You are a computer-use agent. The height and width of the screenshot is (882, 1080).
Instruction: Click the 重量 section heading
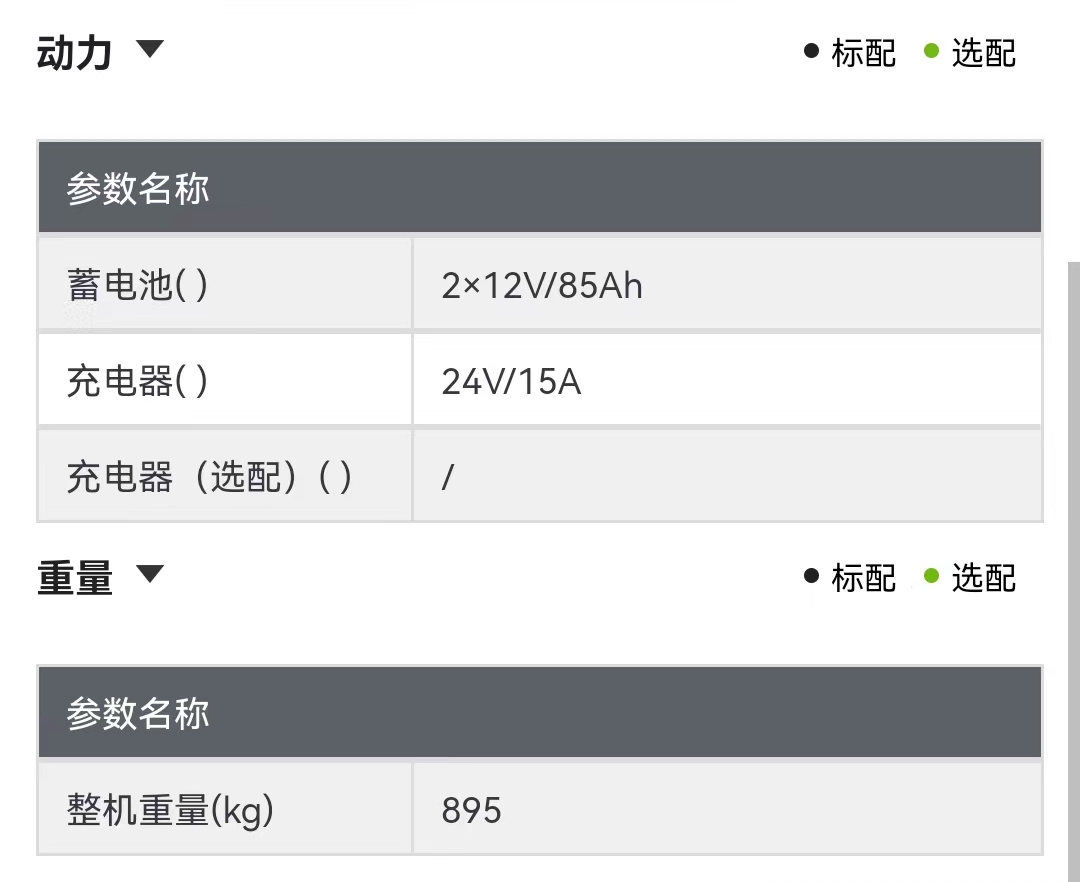tap(74, 578)
